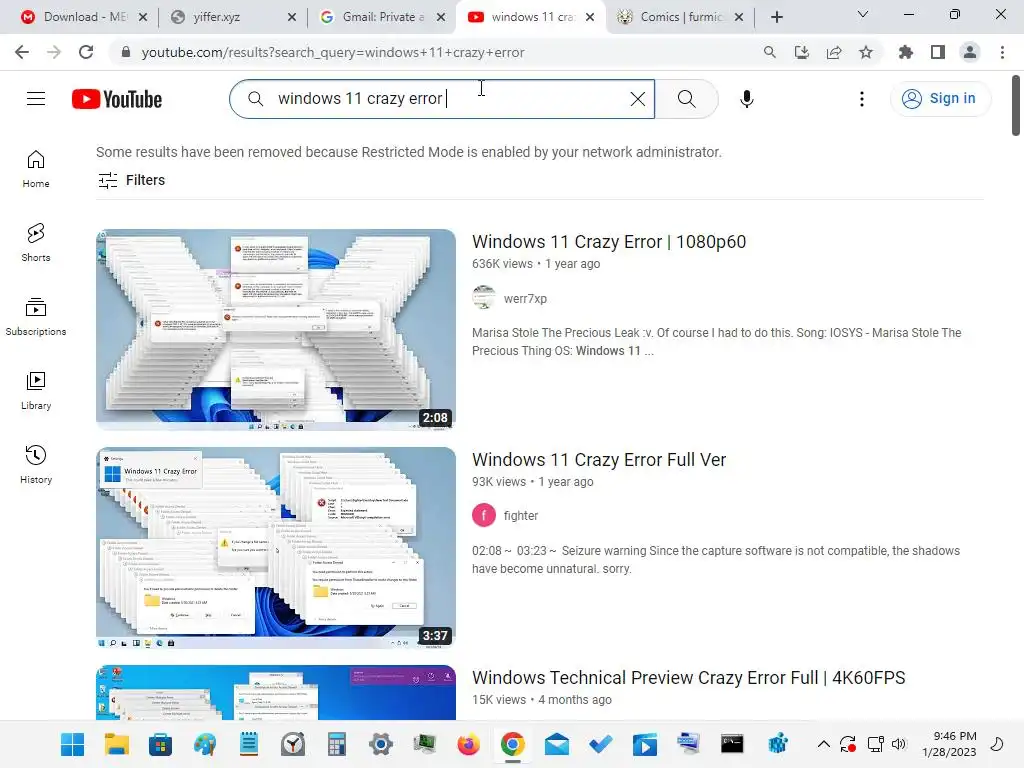Switch to the Download - MEGA tab
The image size is (1024, 768).
click(x=84, y=17)
